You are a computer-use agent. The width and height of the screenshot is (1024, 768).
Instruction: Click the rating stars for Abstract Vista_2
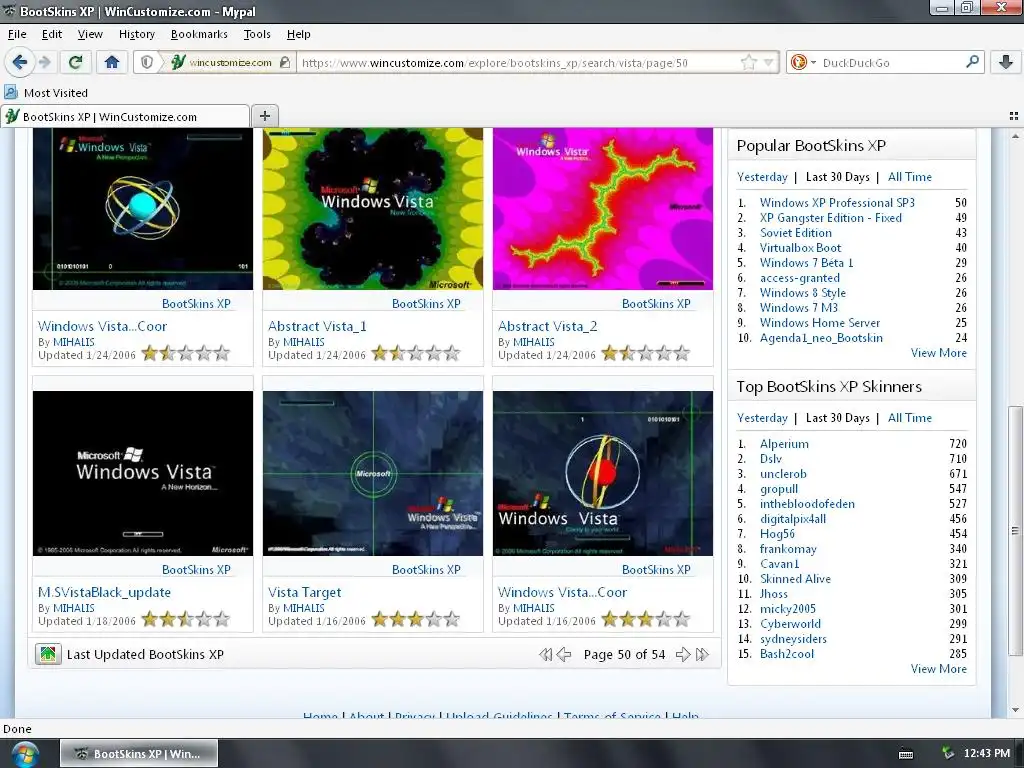(646, 353)
